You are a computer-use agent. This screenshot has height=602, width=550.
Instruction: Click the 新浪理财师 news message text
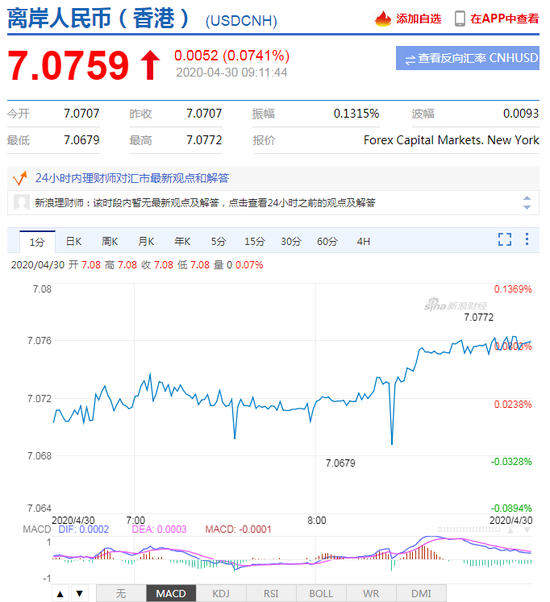pyautogui.click(x=205, y=202)
